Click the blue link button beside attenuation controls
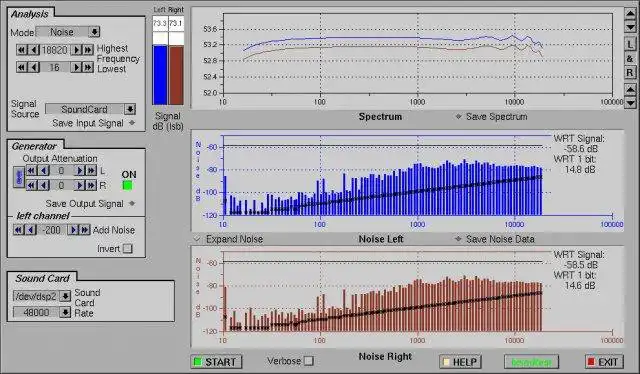Viewport: 640px width, 374px height. [19, 177]
